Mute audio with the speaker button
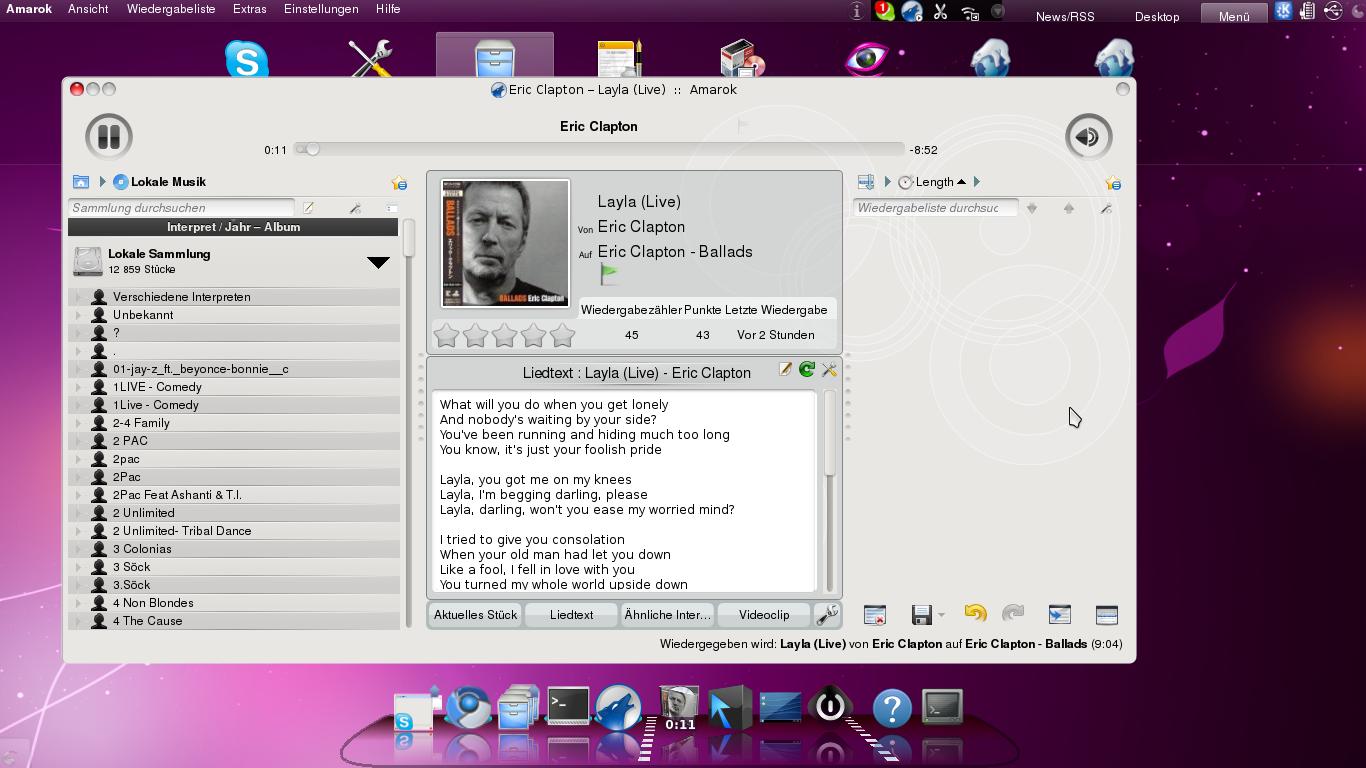This screenshot has width=1366, height=768. [x=1089, y=137]
